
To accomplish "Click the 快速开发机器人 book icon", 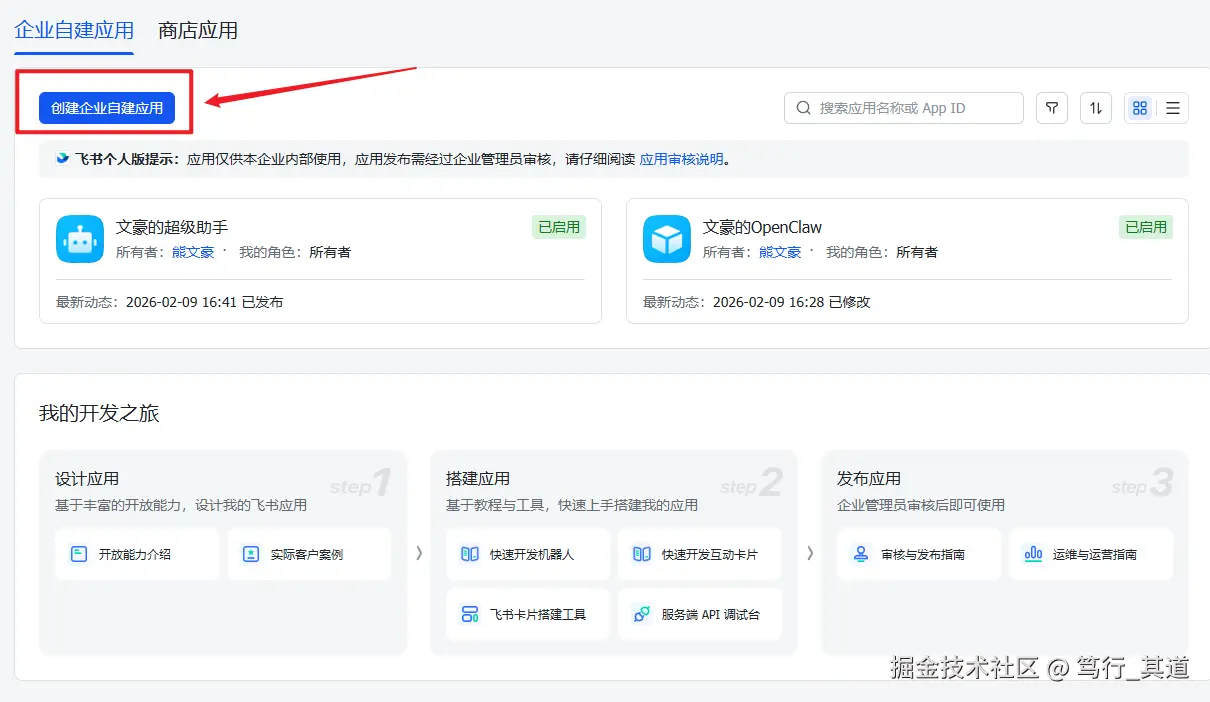I will coord(470,554).
